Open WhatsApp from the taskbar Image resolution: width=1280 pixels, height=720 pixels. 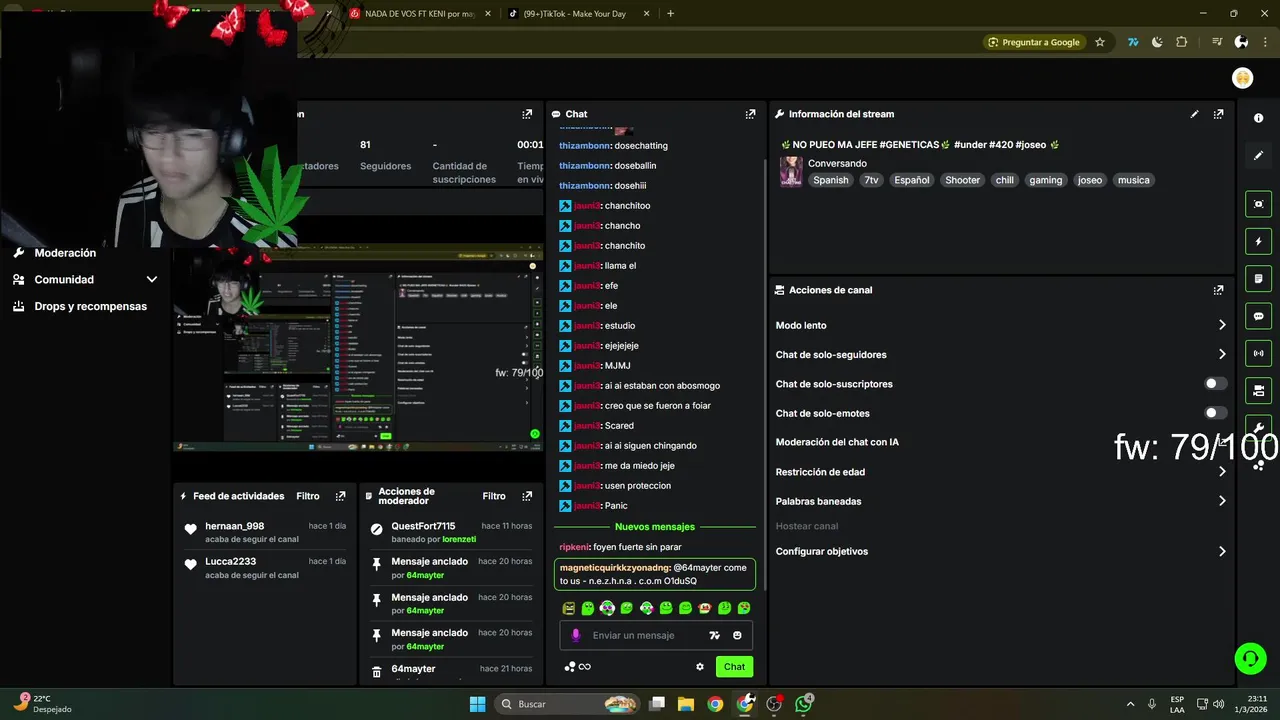804,704
